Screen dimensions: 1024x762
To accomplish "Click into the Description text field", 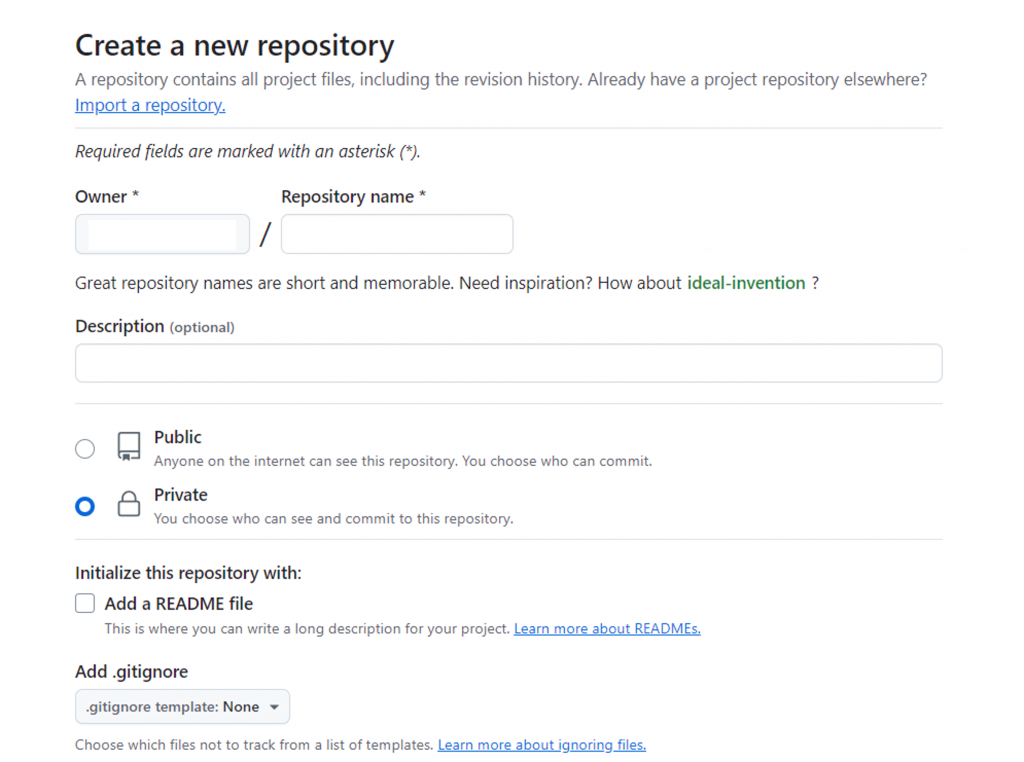I will tap(508, 363).
